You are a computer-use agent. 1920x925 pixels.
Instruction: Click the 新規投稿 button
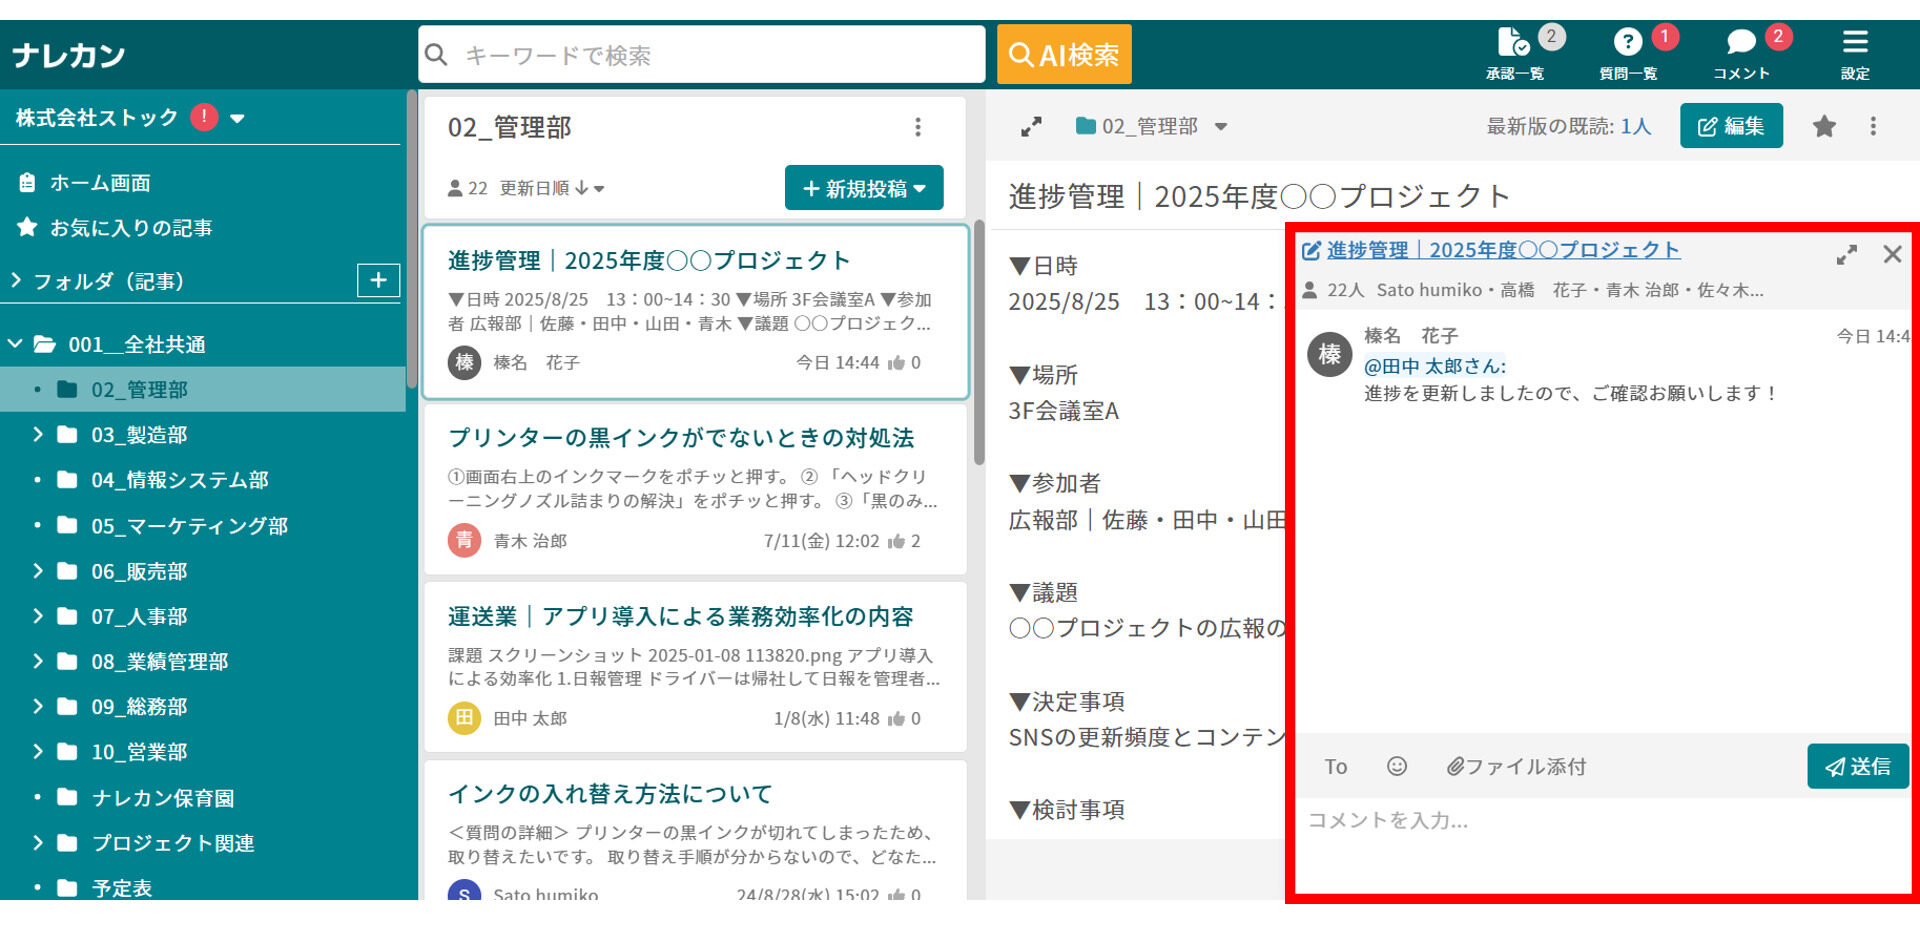pos(864,188)
